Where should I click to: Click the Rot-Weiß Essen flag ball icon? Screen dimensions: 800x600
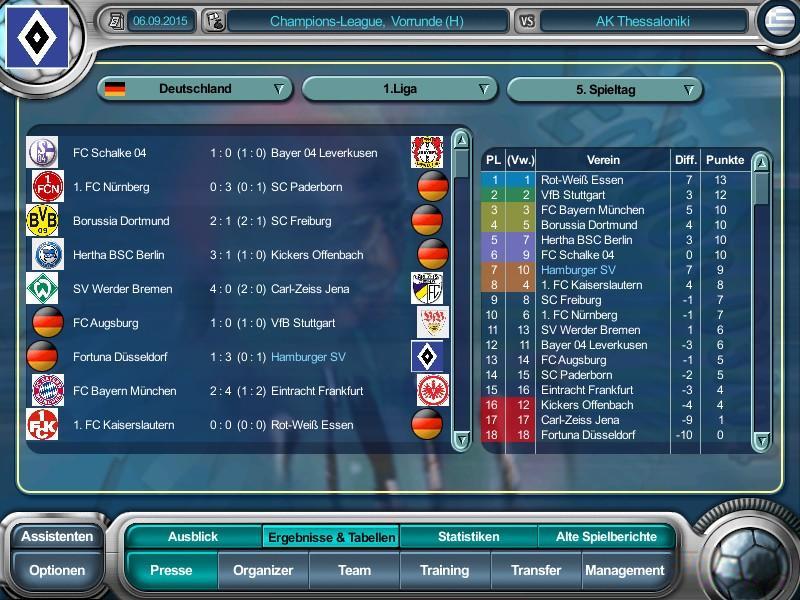pyautogui.click(x=427, y=424)
